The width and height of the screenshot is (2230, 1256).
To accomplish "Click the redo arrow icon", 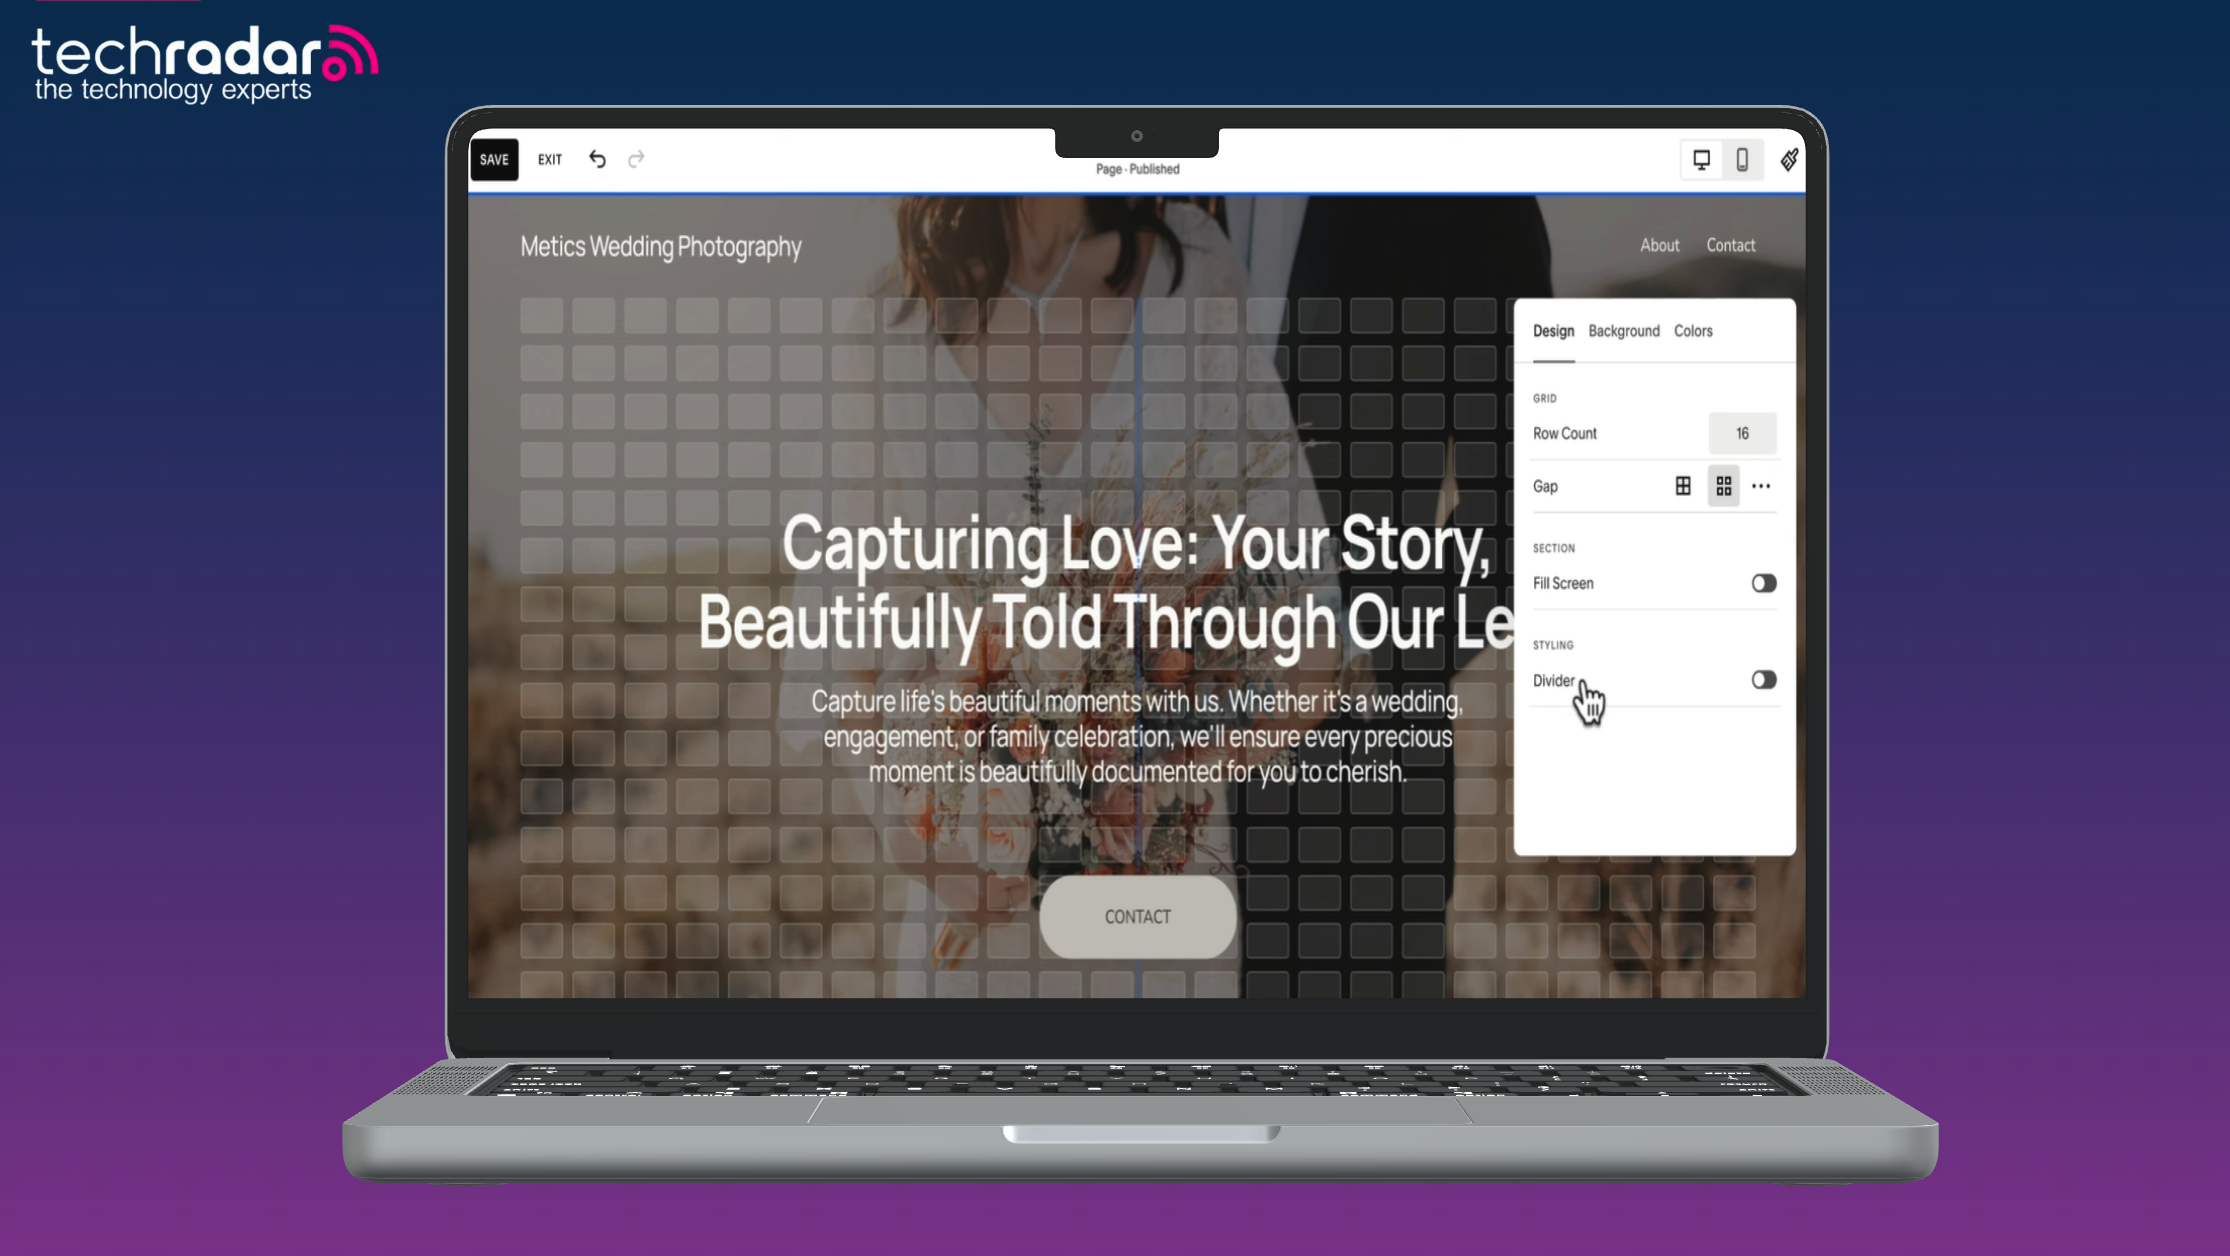I will tap(636, 159).
